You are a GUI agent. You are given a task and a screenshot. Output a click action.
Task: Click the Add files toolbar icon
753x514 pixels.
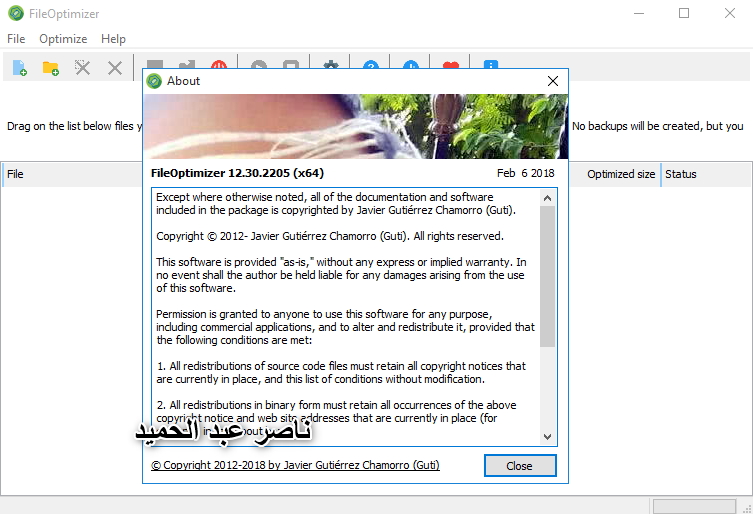click(x=20, y=68)
